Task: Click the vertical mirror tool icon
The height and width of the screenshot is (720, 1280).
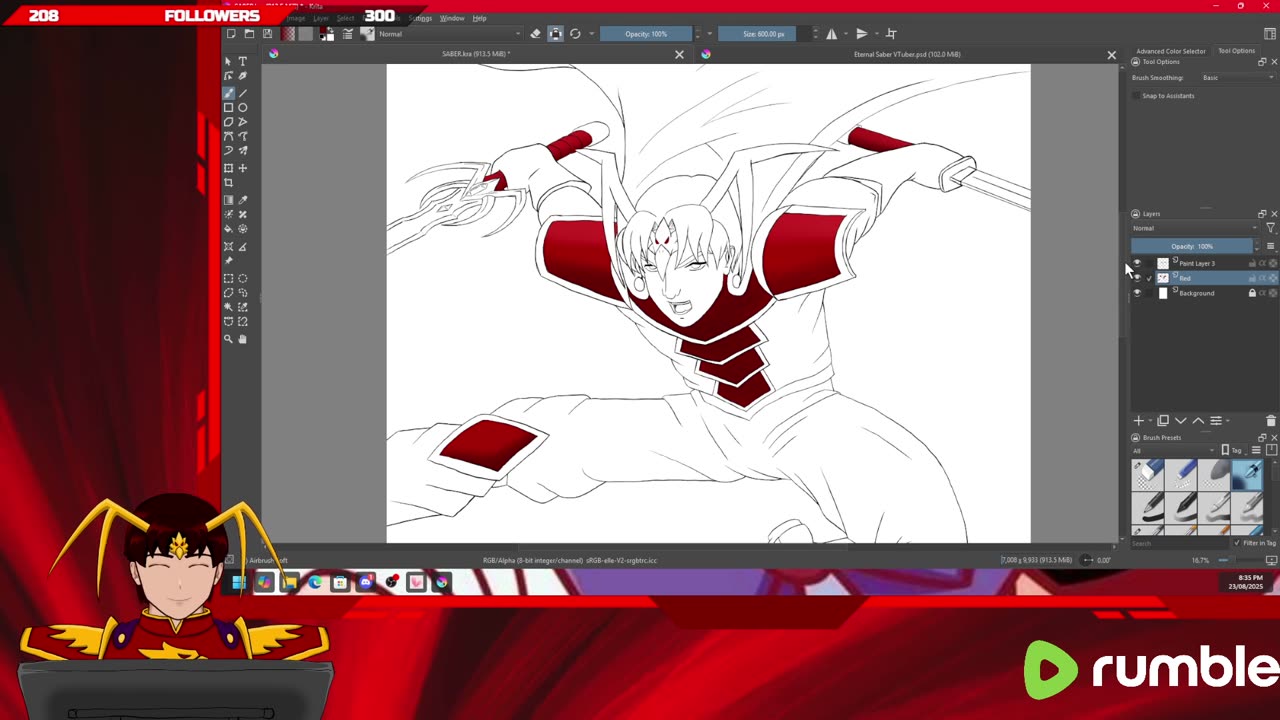Action: (862, 34)
